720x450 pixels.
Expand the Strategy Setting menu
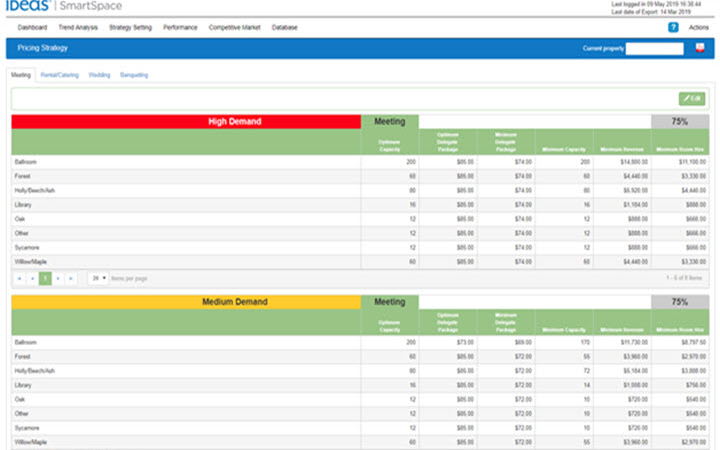coord(130,27)
